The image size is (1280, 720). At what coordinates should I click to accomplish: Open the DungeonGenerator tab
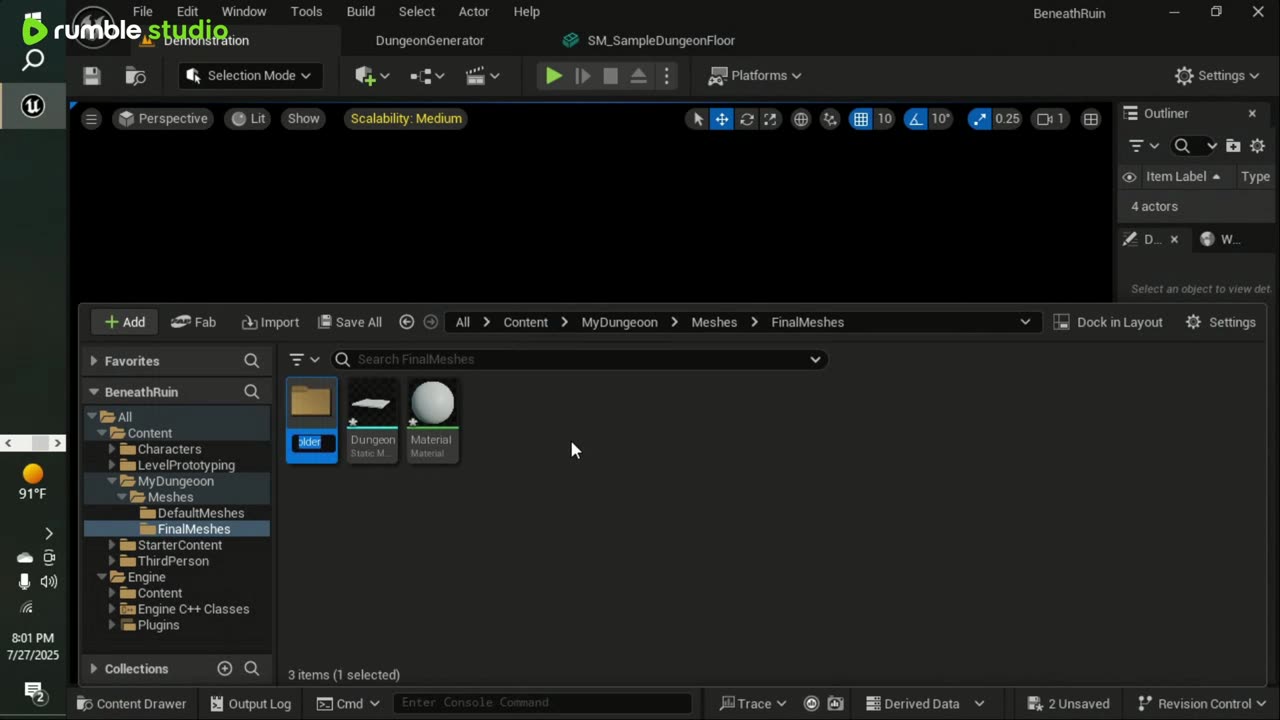point(430,41)
